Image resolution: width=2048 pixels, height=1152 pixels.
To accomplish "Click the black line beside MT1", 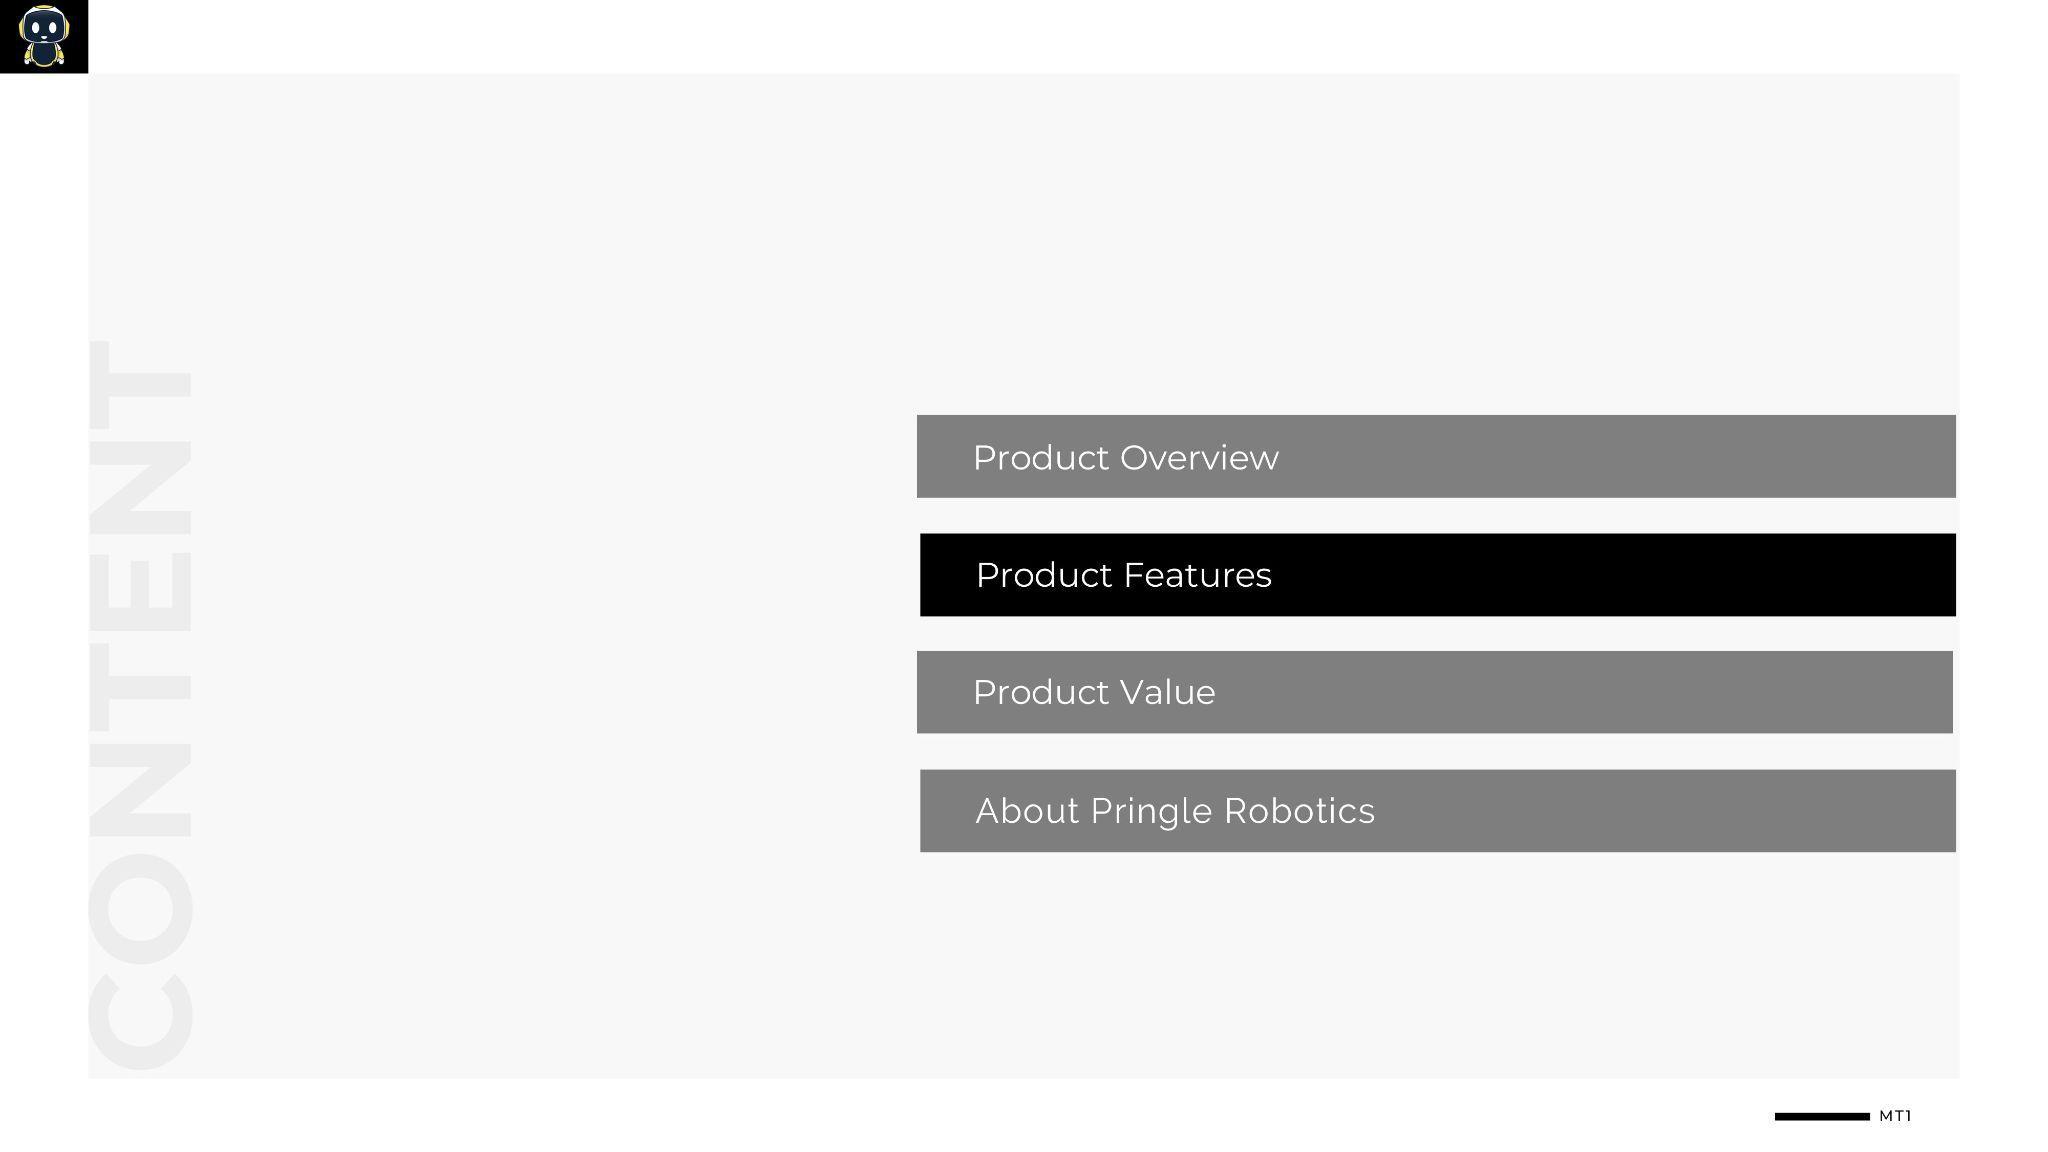I will [1821, 1116].
